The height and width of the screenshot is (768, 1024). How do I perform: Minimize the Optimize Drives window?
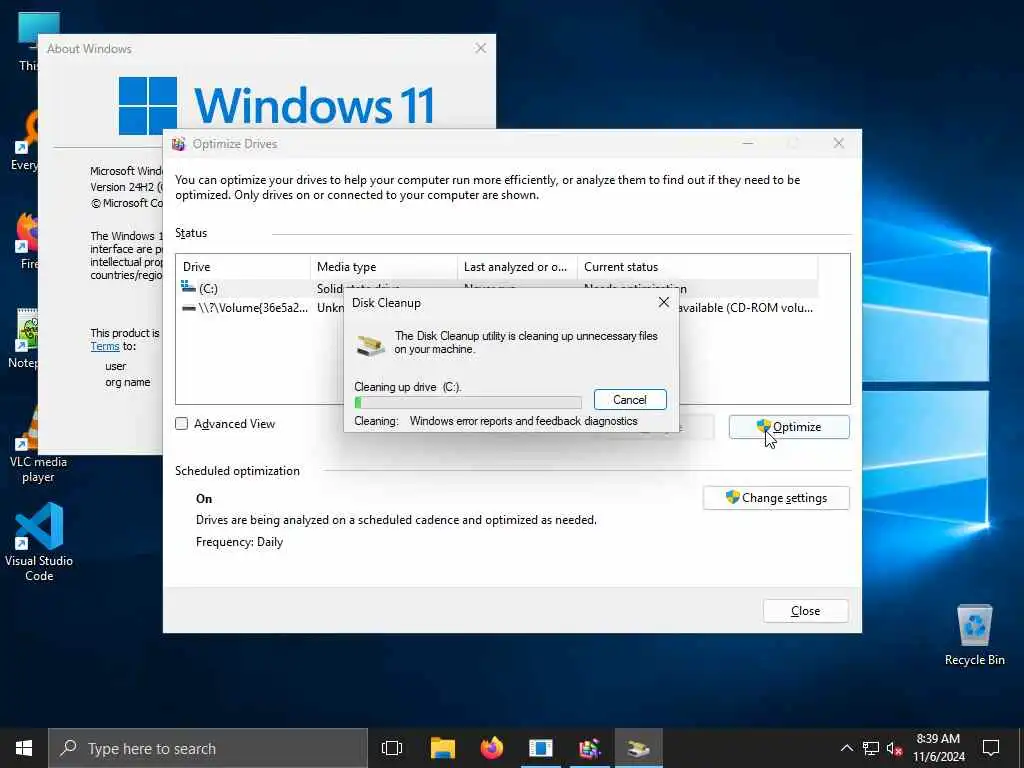748,143
